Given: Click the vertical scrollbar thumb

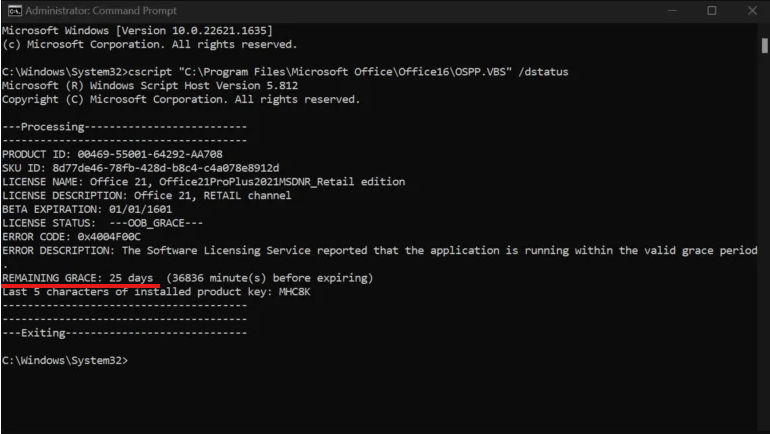Looking at the screenshot, I should (765, 46).
